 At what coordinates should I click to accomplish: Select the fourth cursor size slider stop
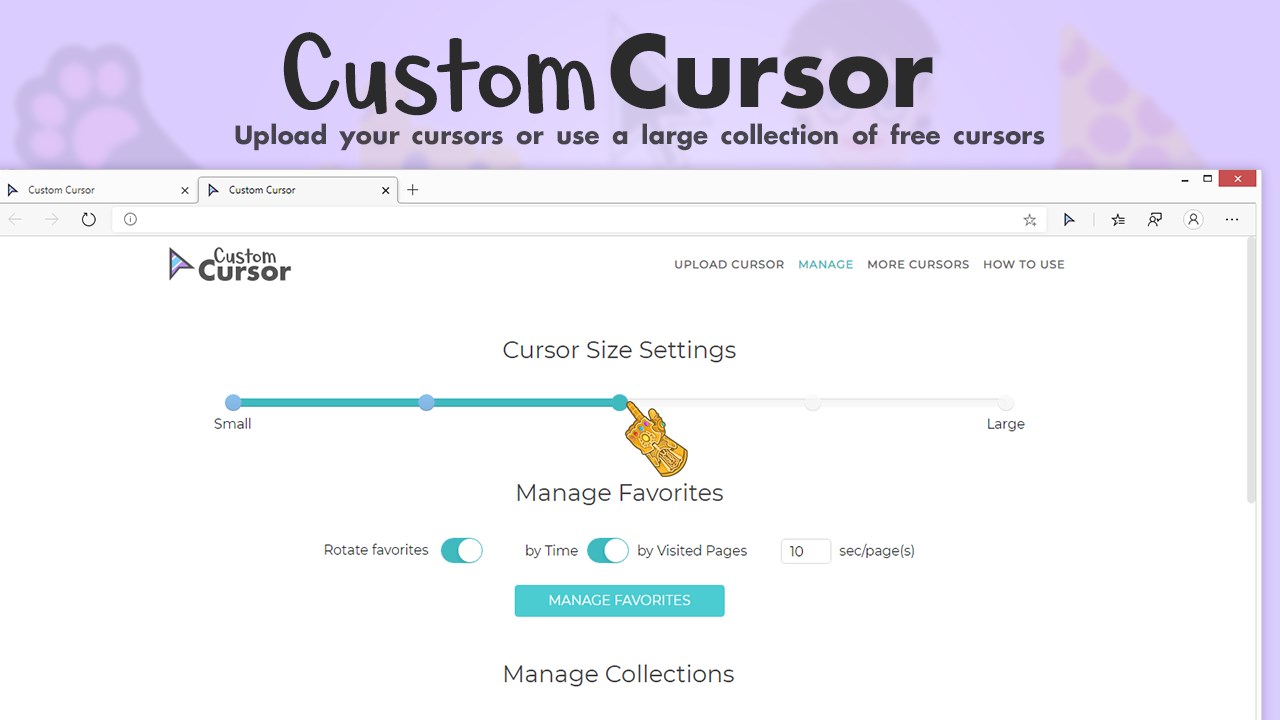tap(813, 403)
